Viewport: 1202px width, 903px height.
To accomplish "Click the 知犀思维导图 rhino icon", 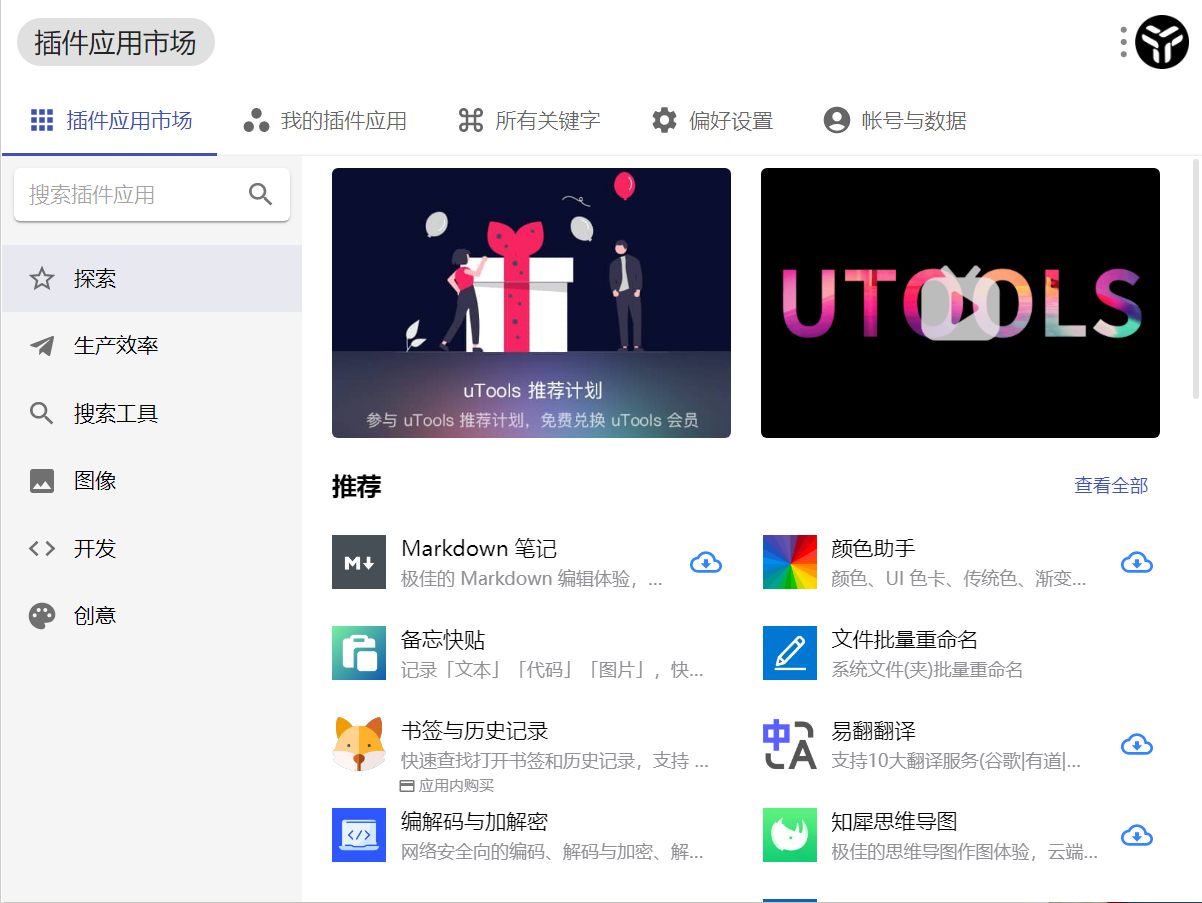I will coord(790,835).
